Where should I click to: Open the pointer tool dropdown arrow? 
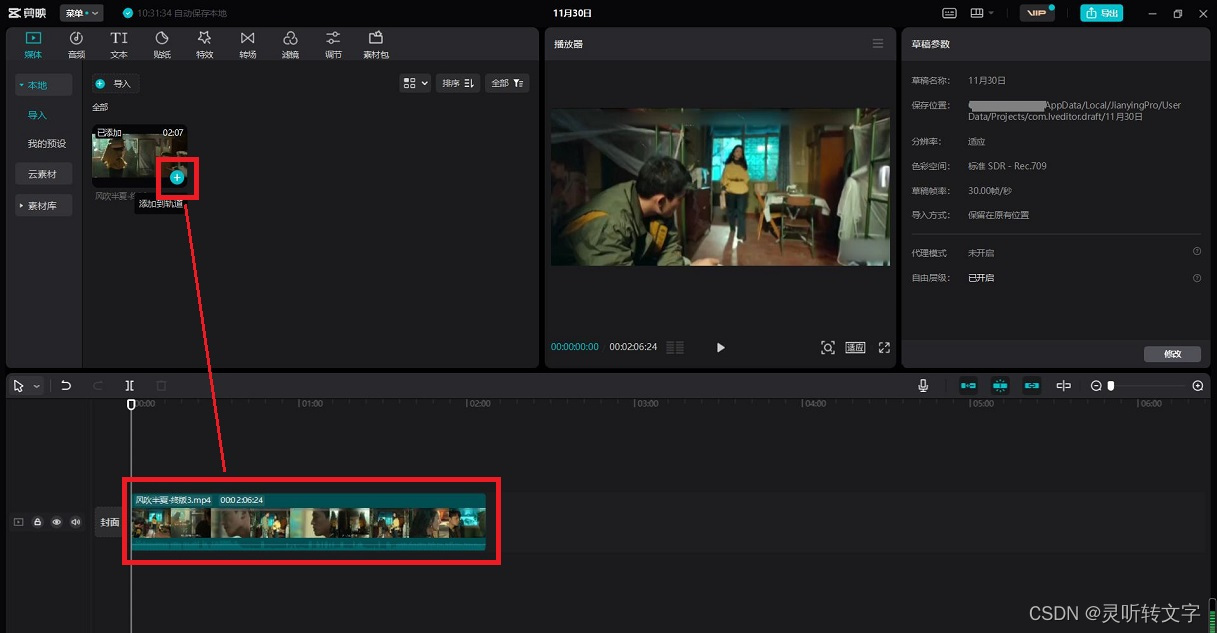37,386
